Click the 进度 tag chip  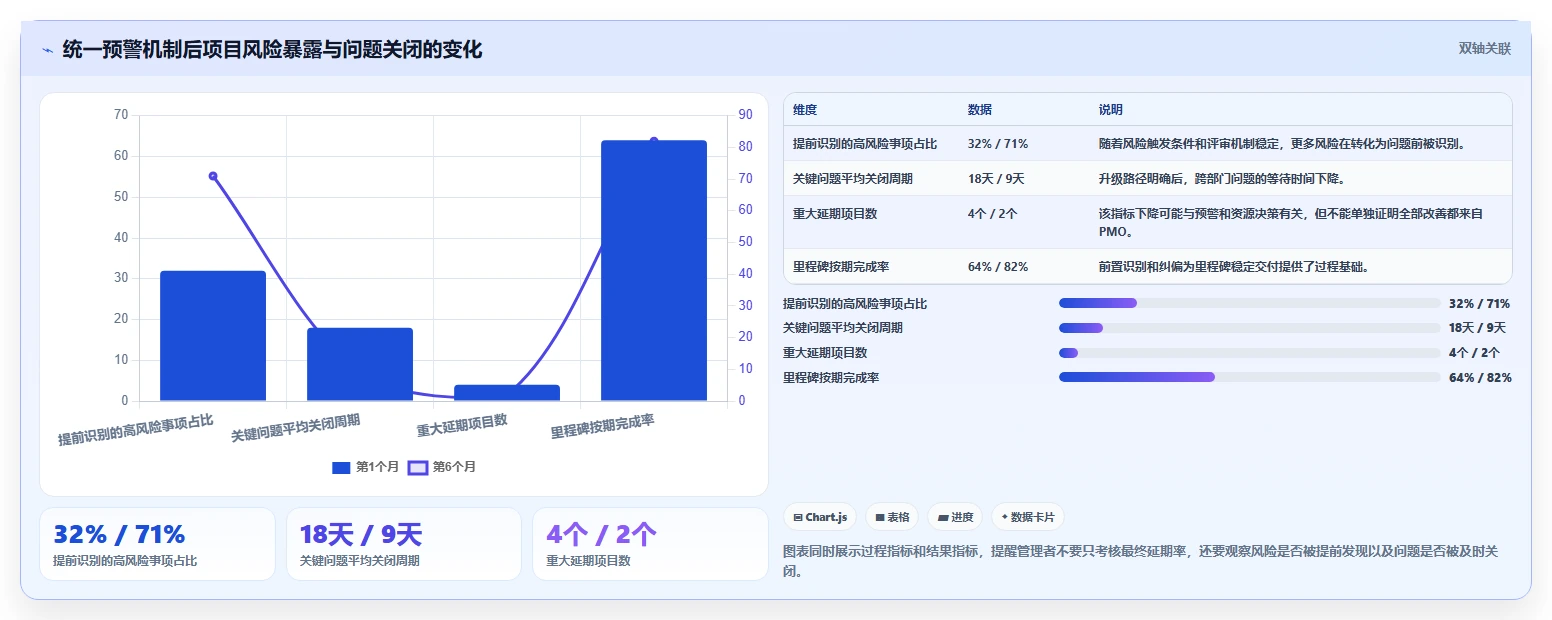pos(955,517)
